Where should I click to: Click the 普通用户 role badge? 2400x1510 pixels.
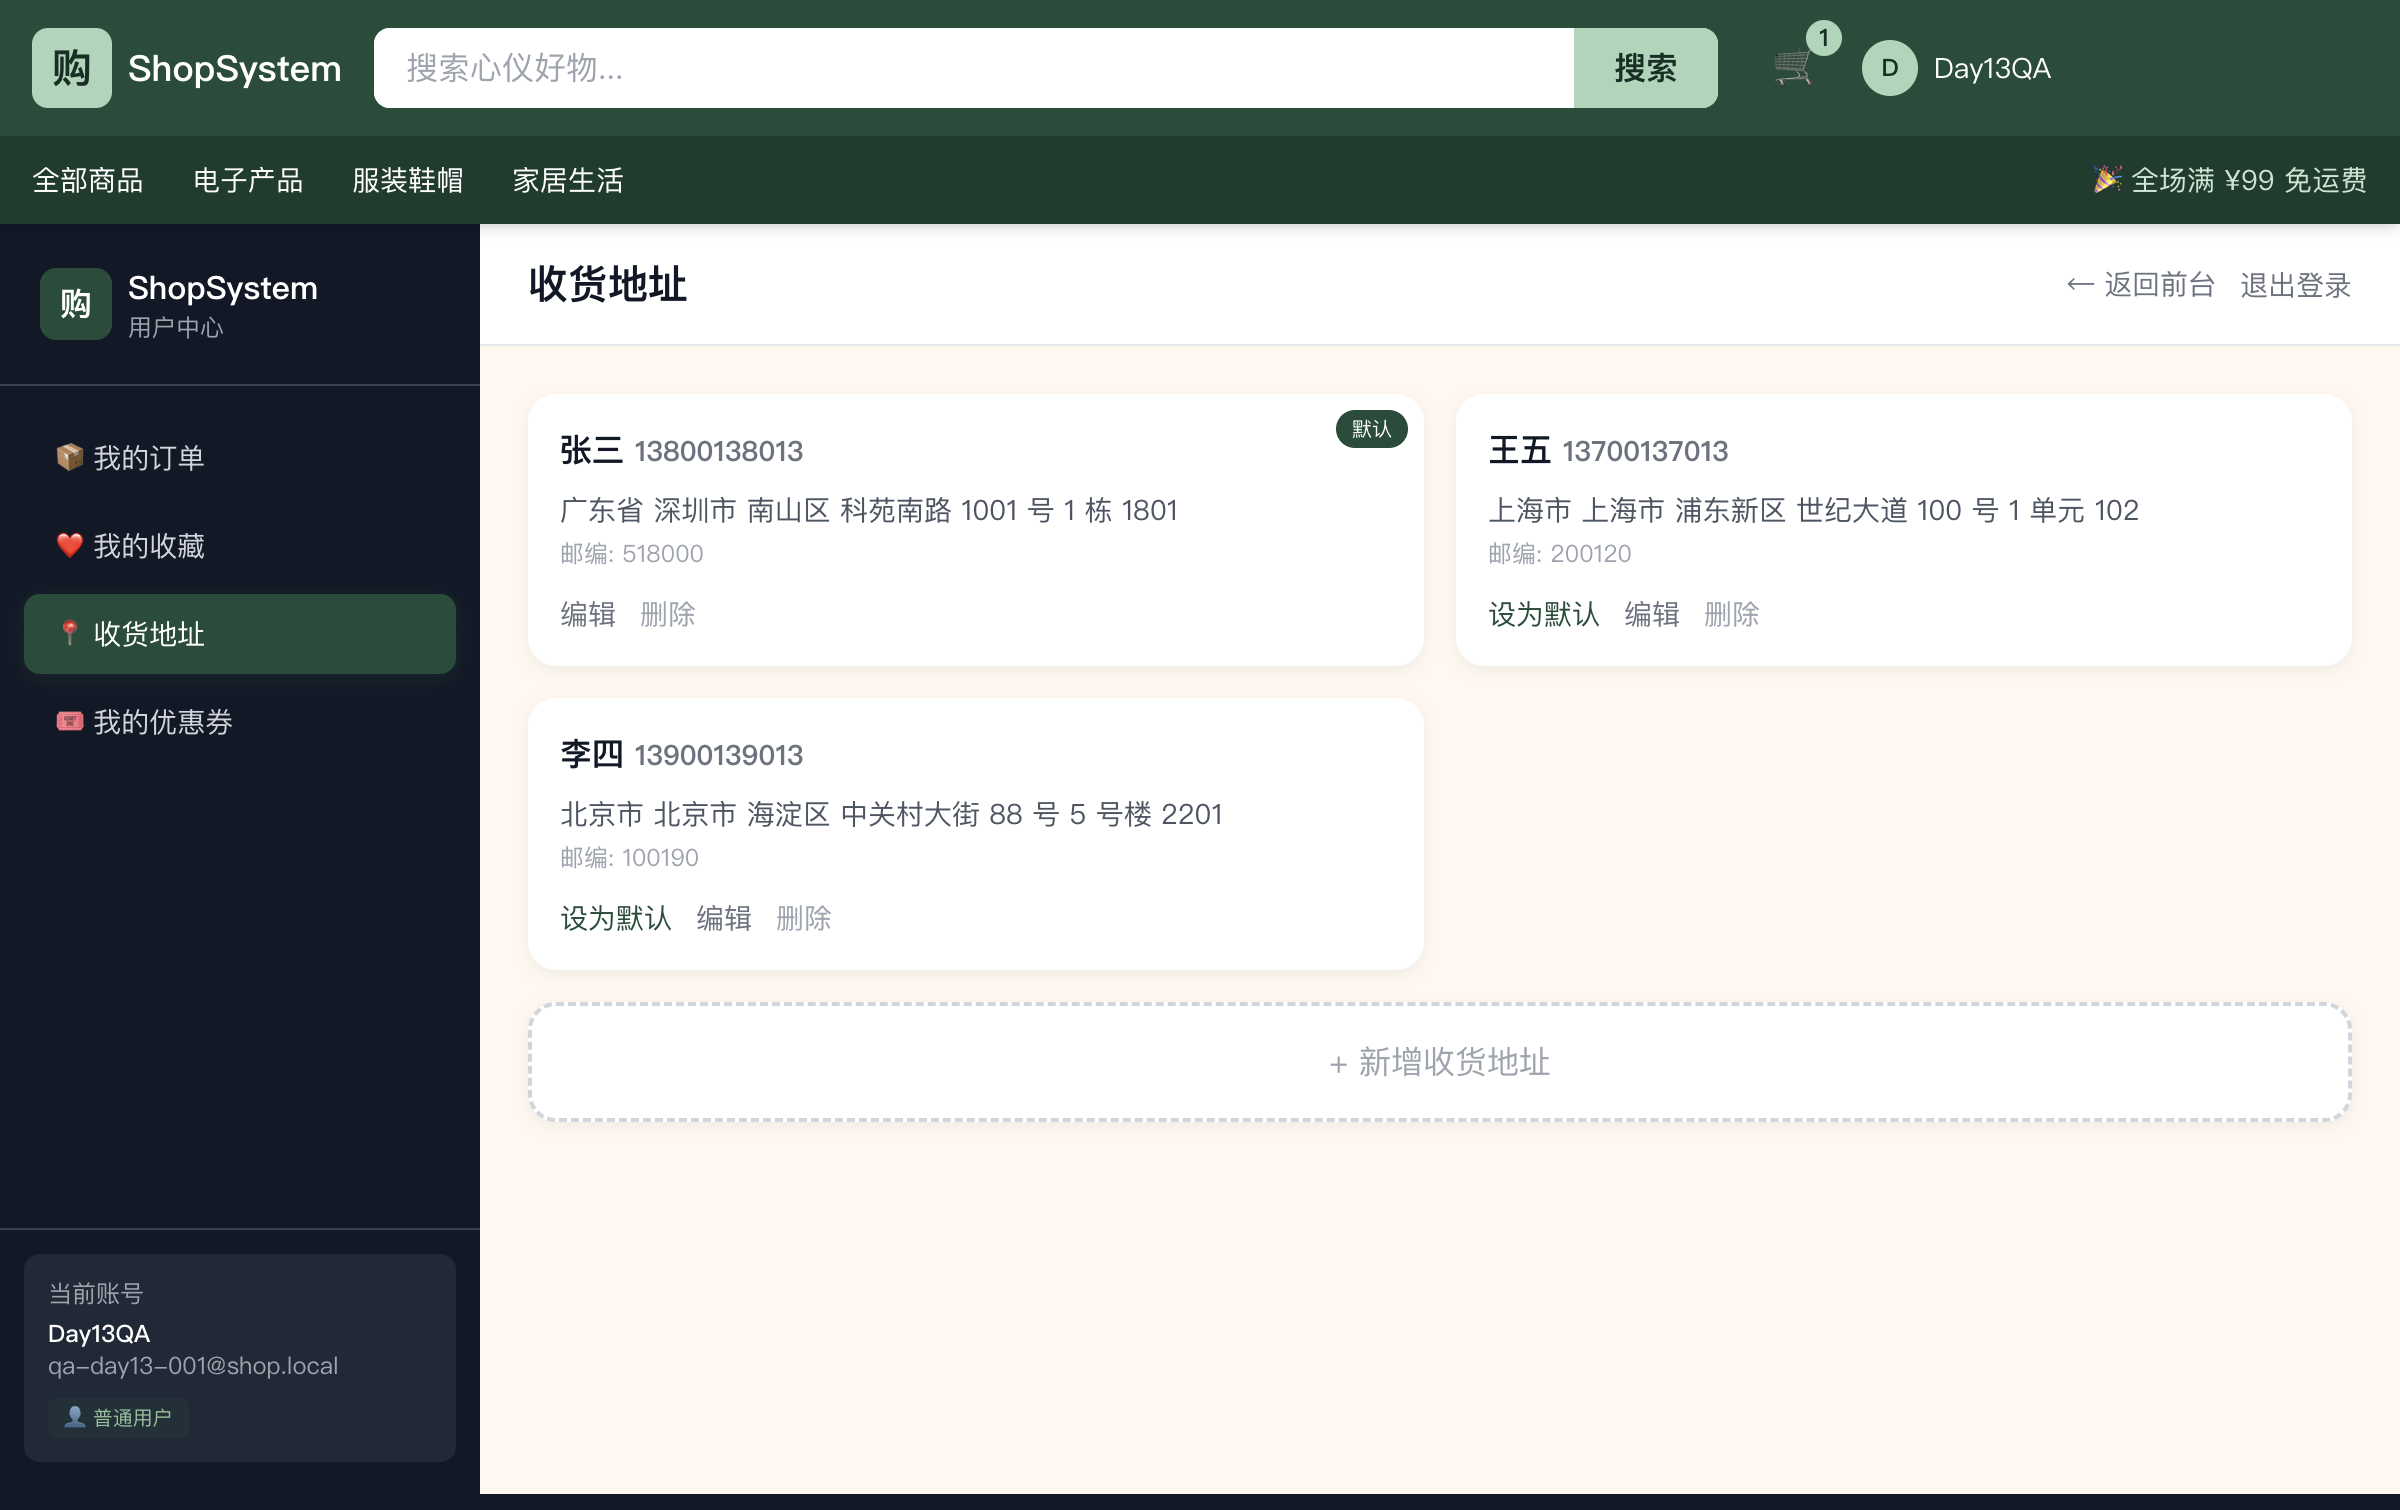click(x=119, y=1417)
